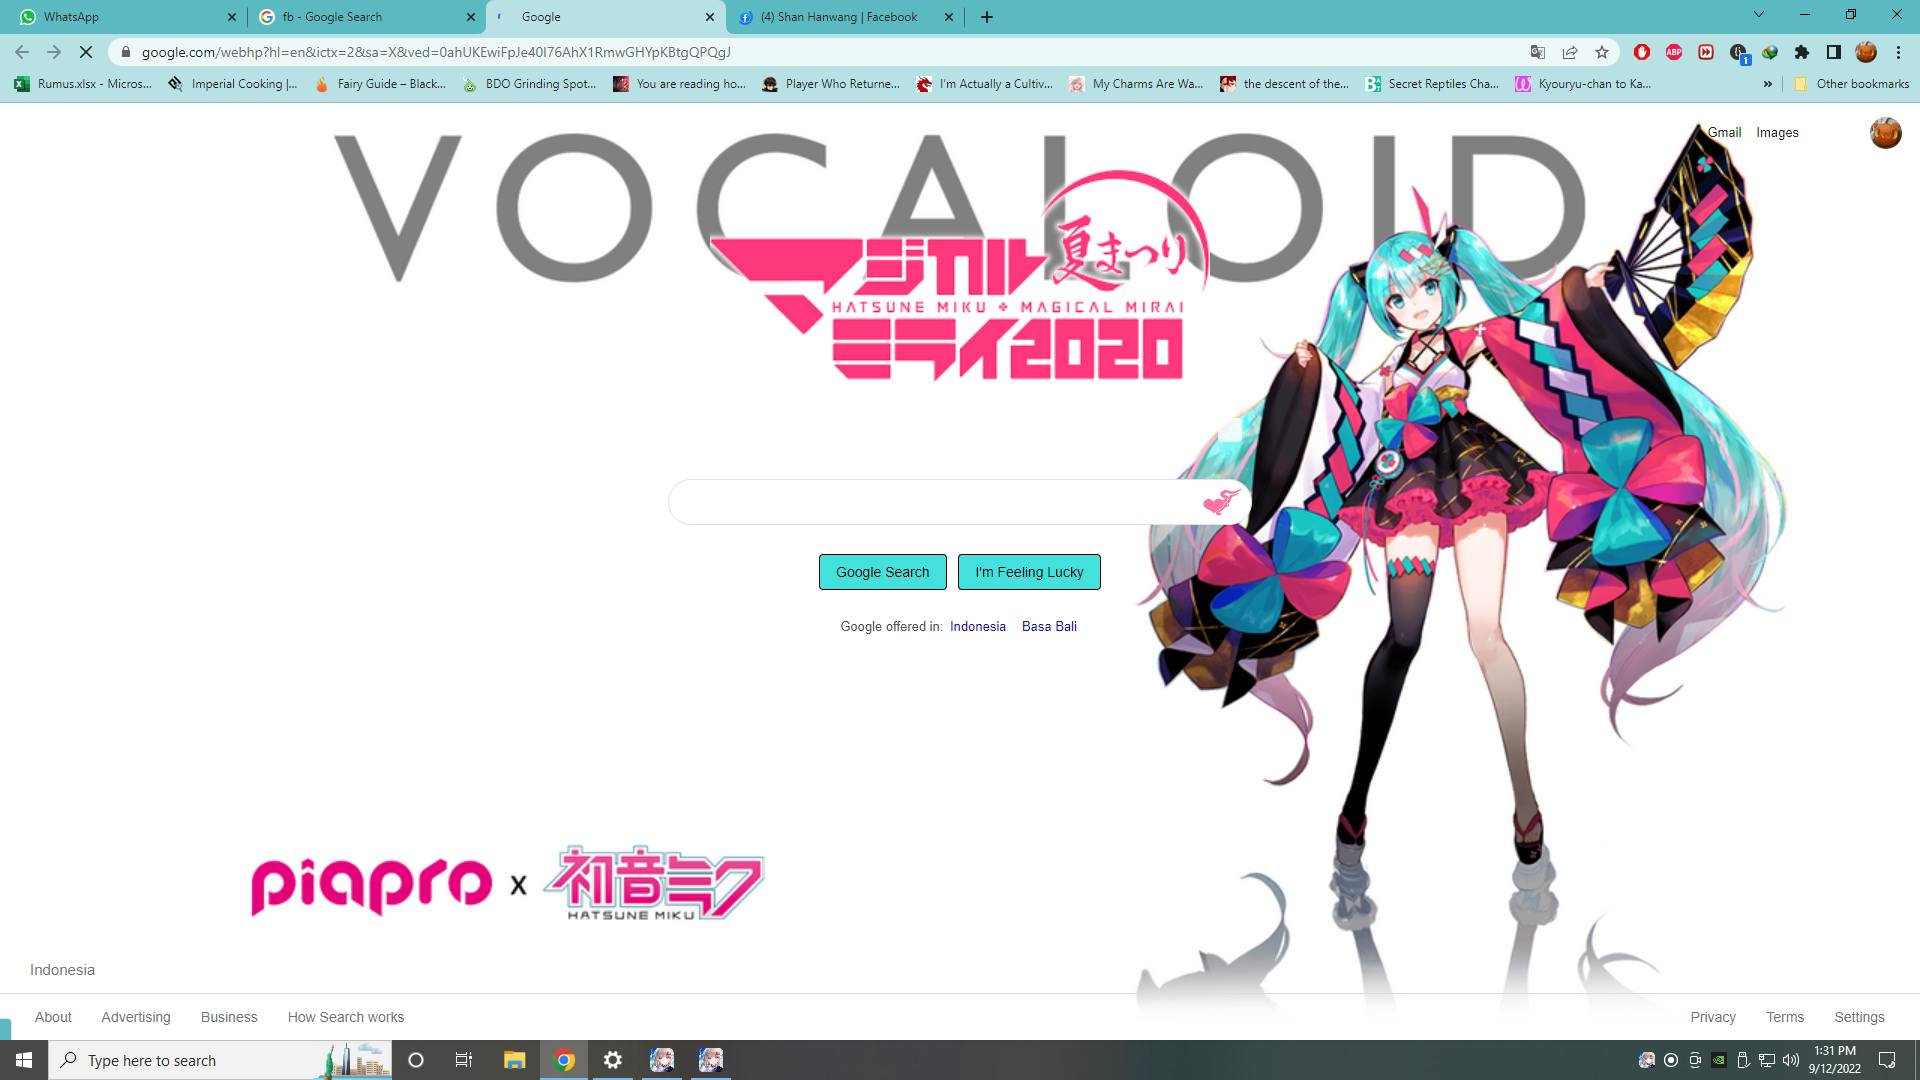Close the WhatsApp tab
1920x1080 pixels.
[232, 17]
